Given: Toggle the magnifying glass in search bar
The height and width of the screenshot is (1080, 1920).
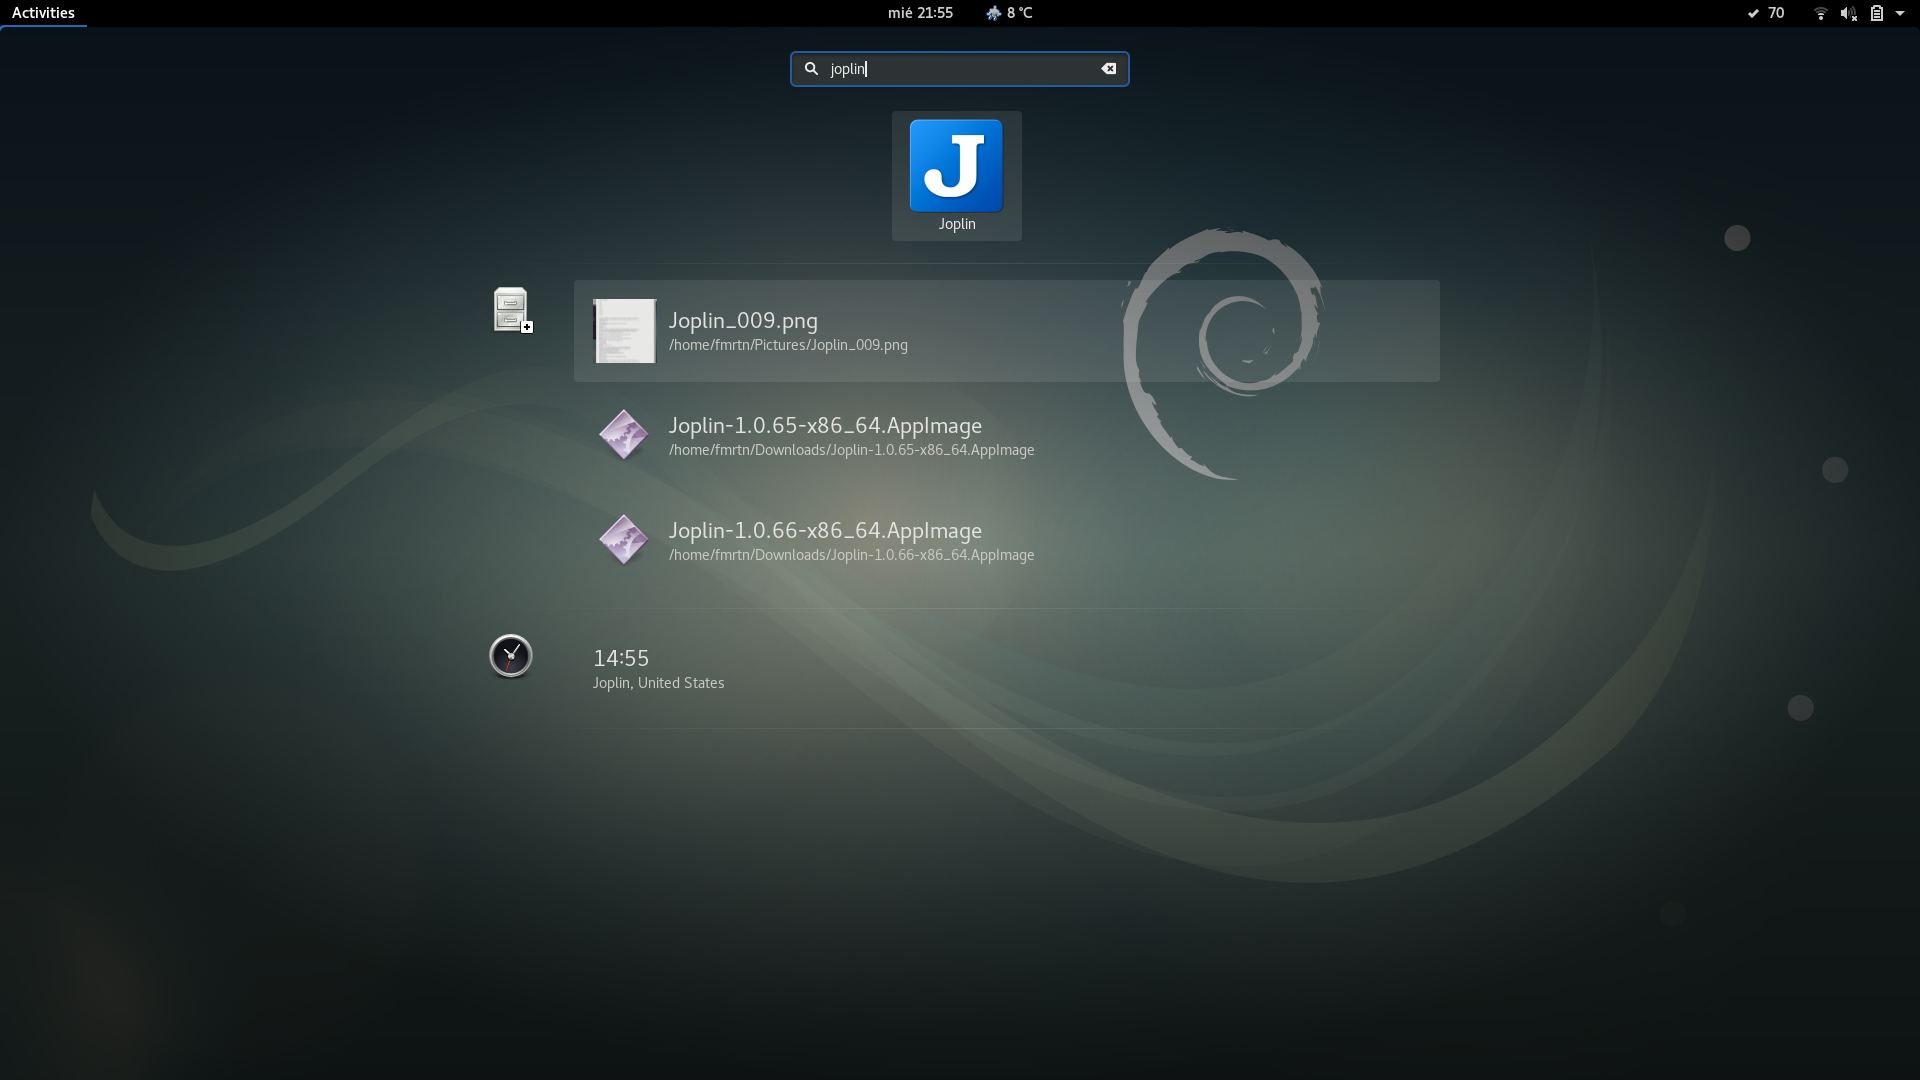Looking at the screenshot, I should (810, 69).
